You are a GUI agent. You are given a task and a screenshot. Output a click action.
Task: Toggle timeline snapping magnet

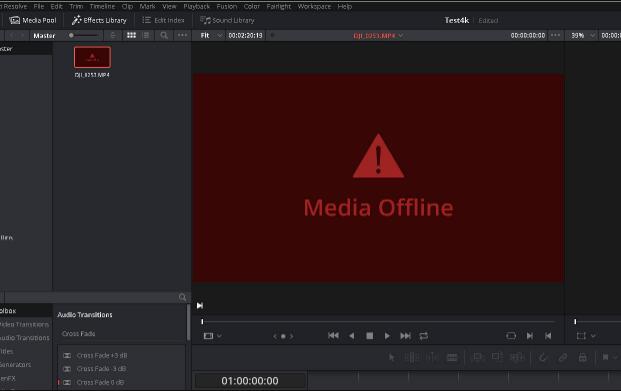pos(542,358)
